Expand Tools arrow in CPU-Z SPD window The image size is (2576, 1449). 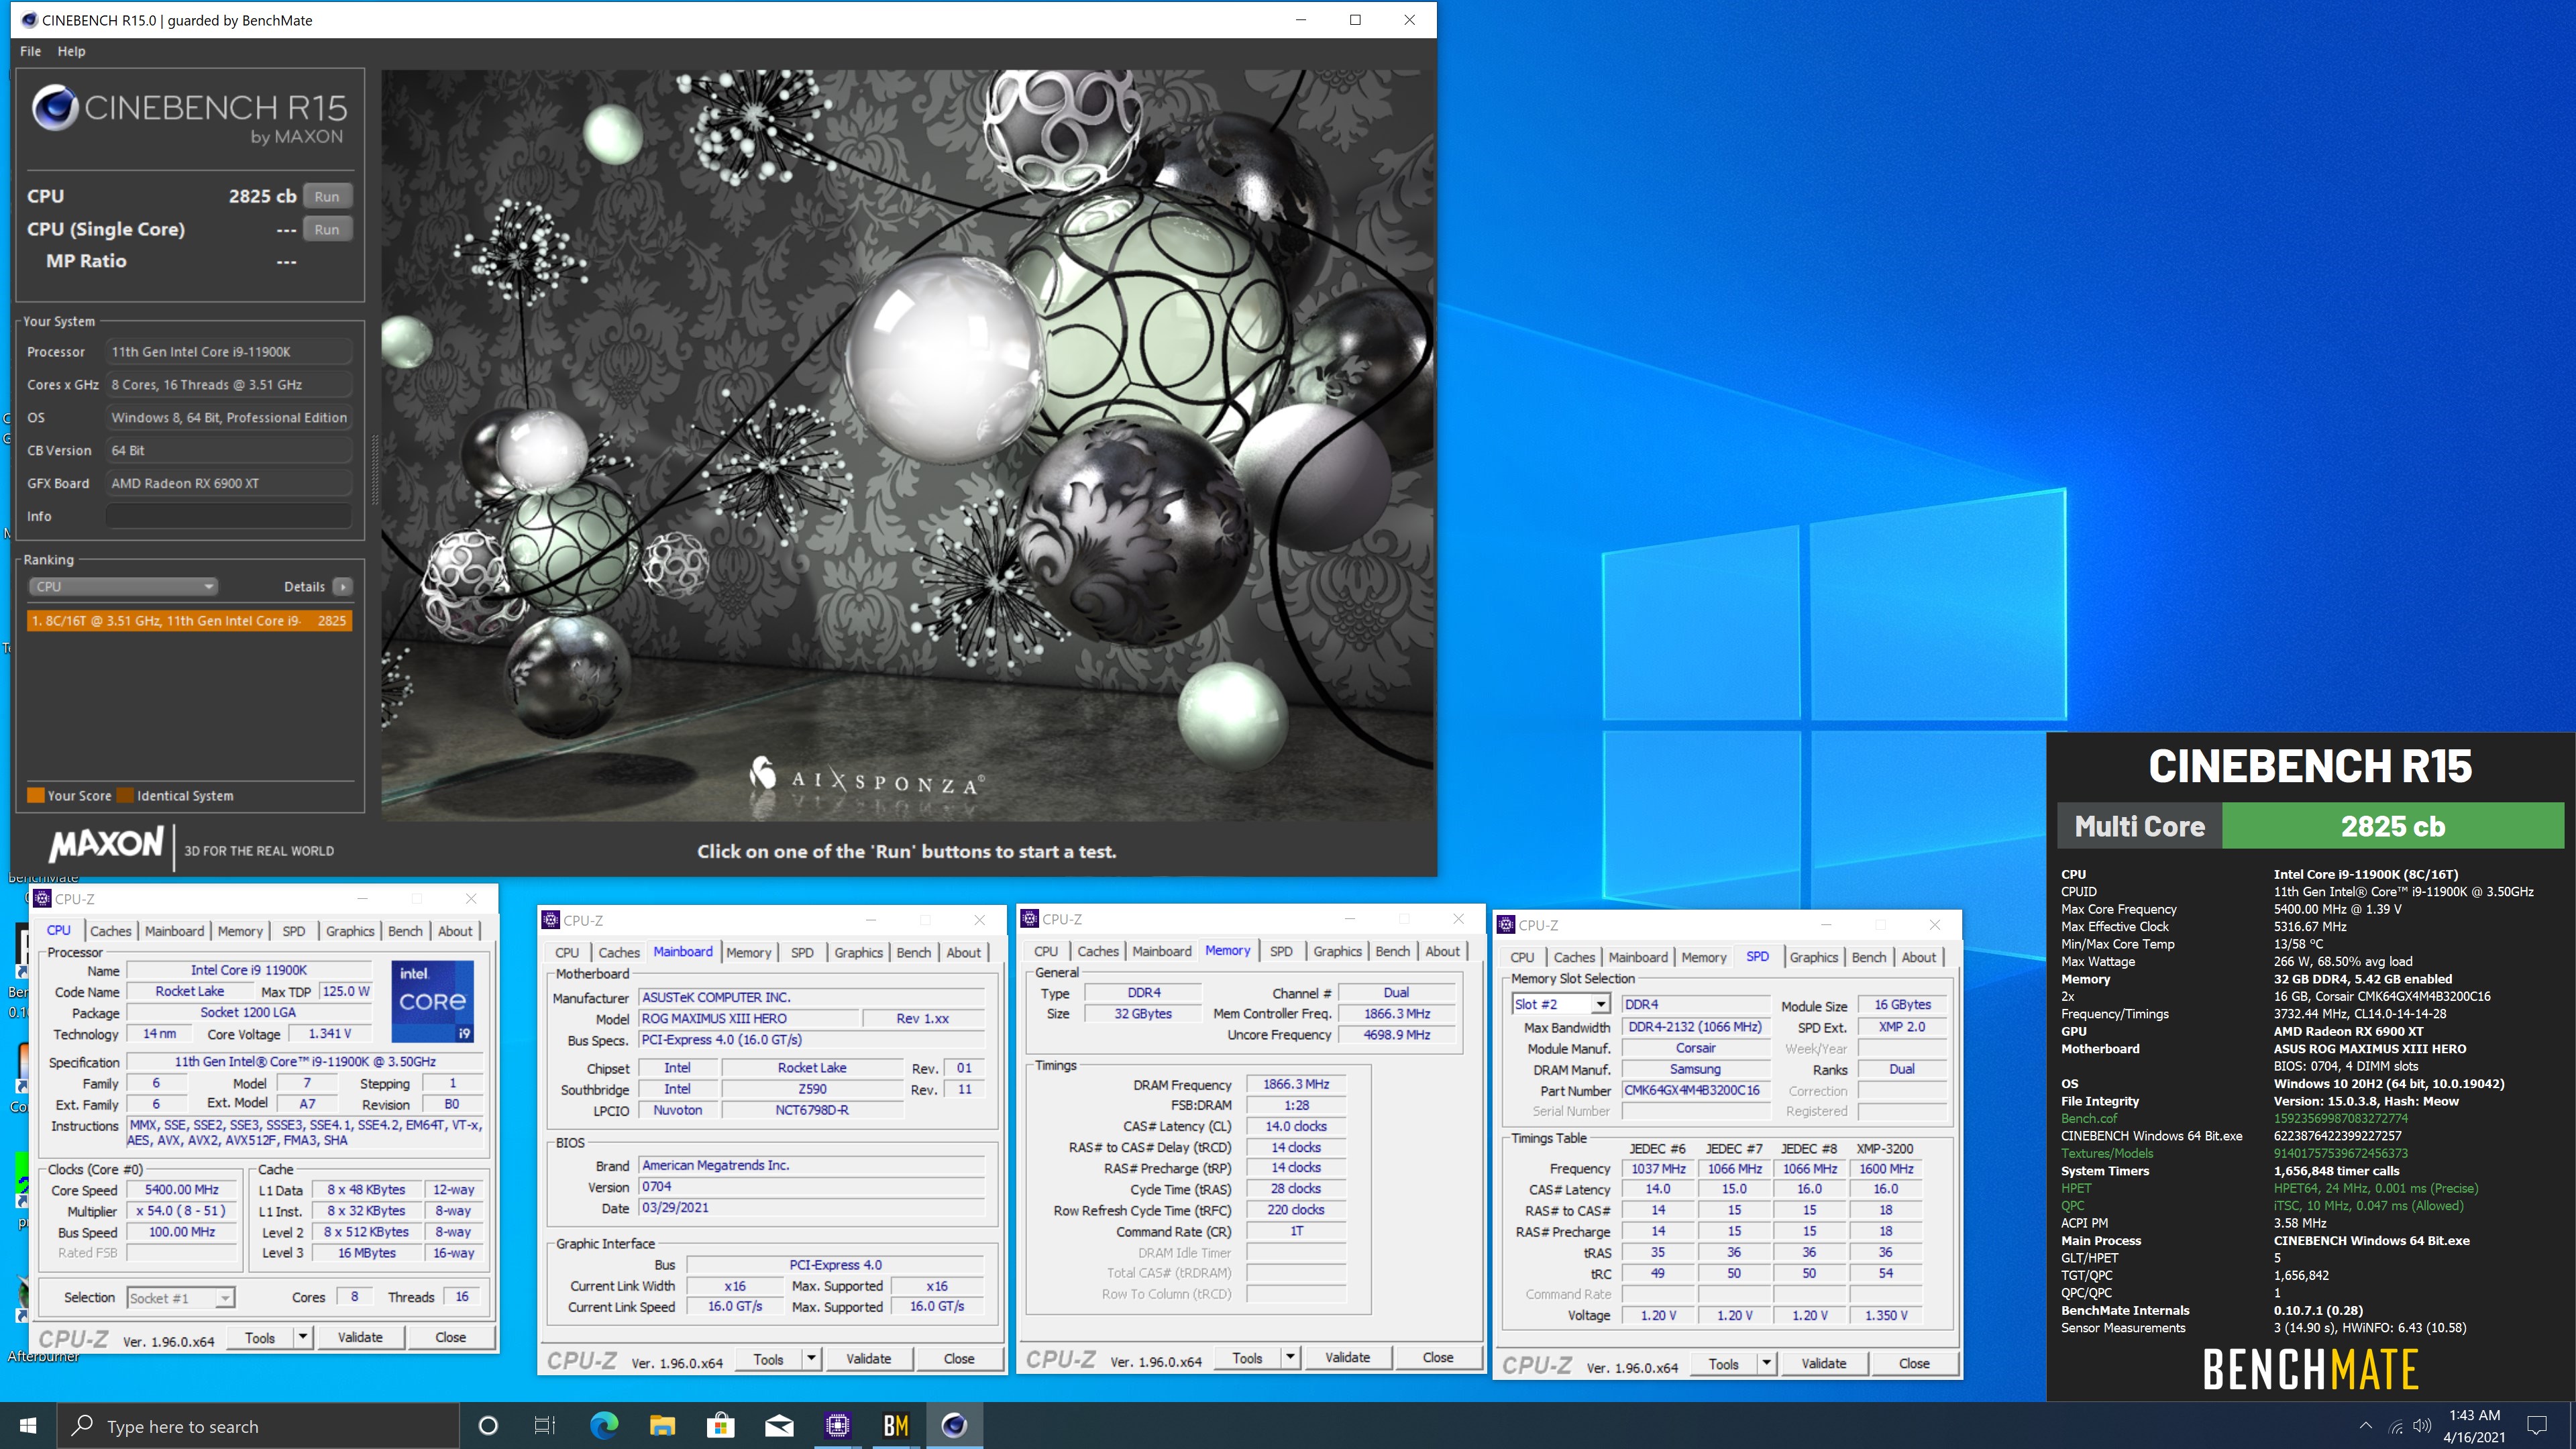coord(1766,1363)
